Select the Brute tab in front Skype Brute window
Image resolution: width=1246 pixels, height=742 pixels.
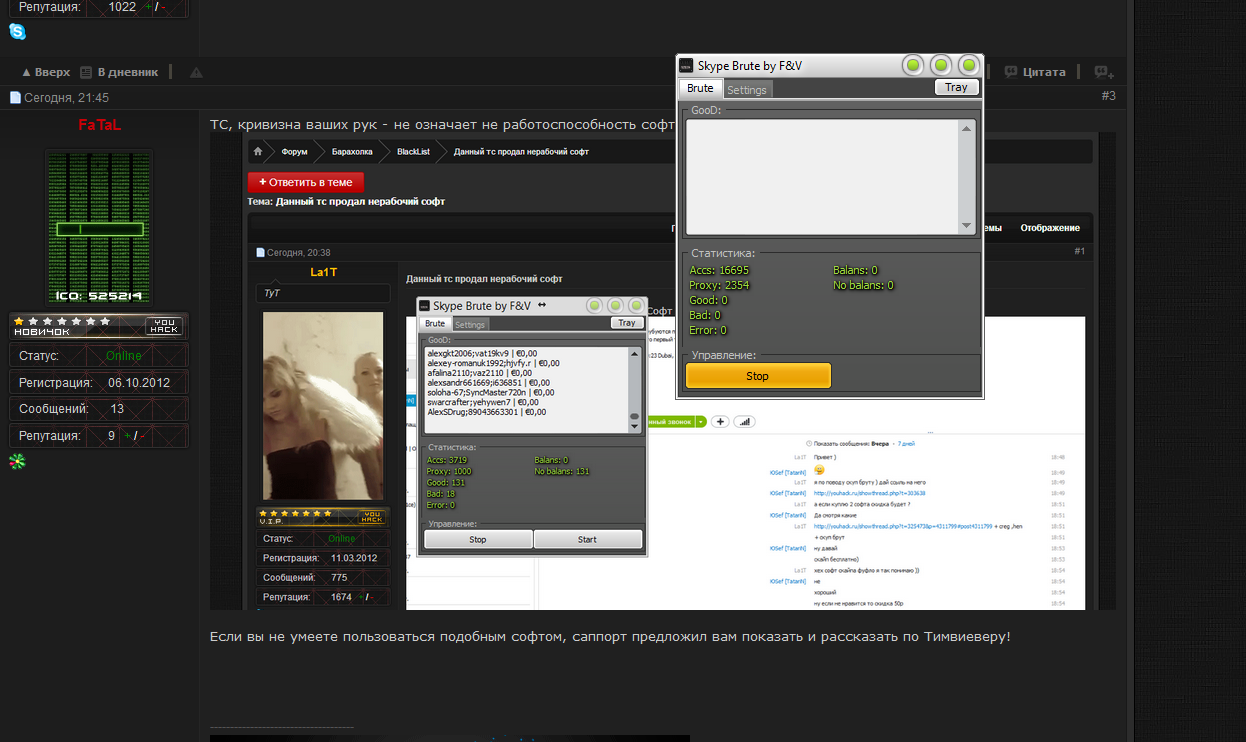point(700,88)
